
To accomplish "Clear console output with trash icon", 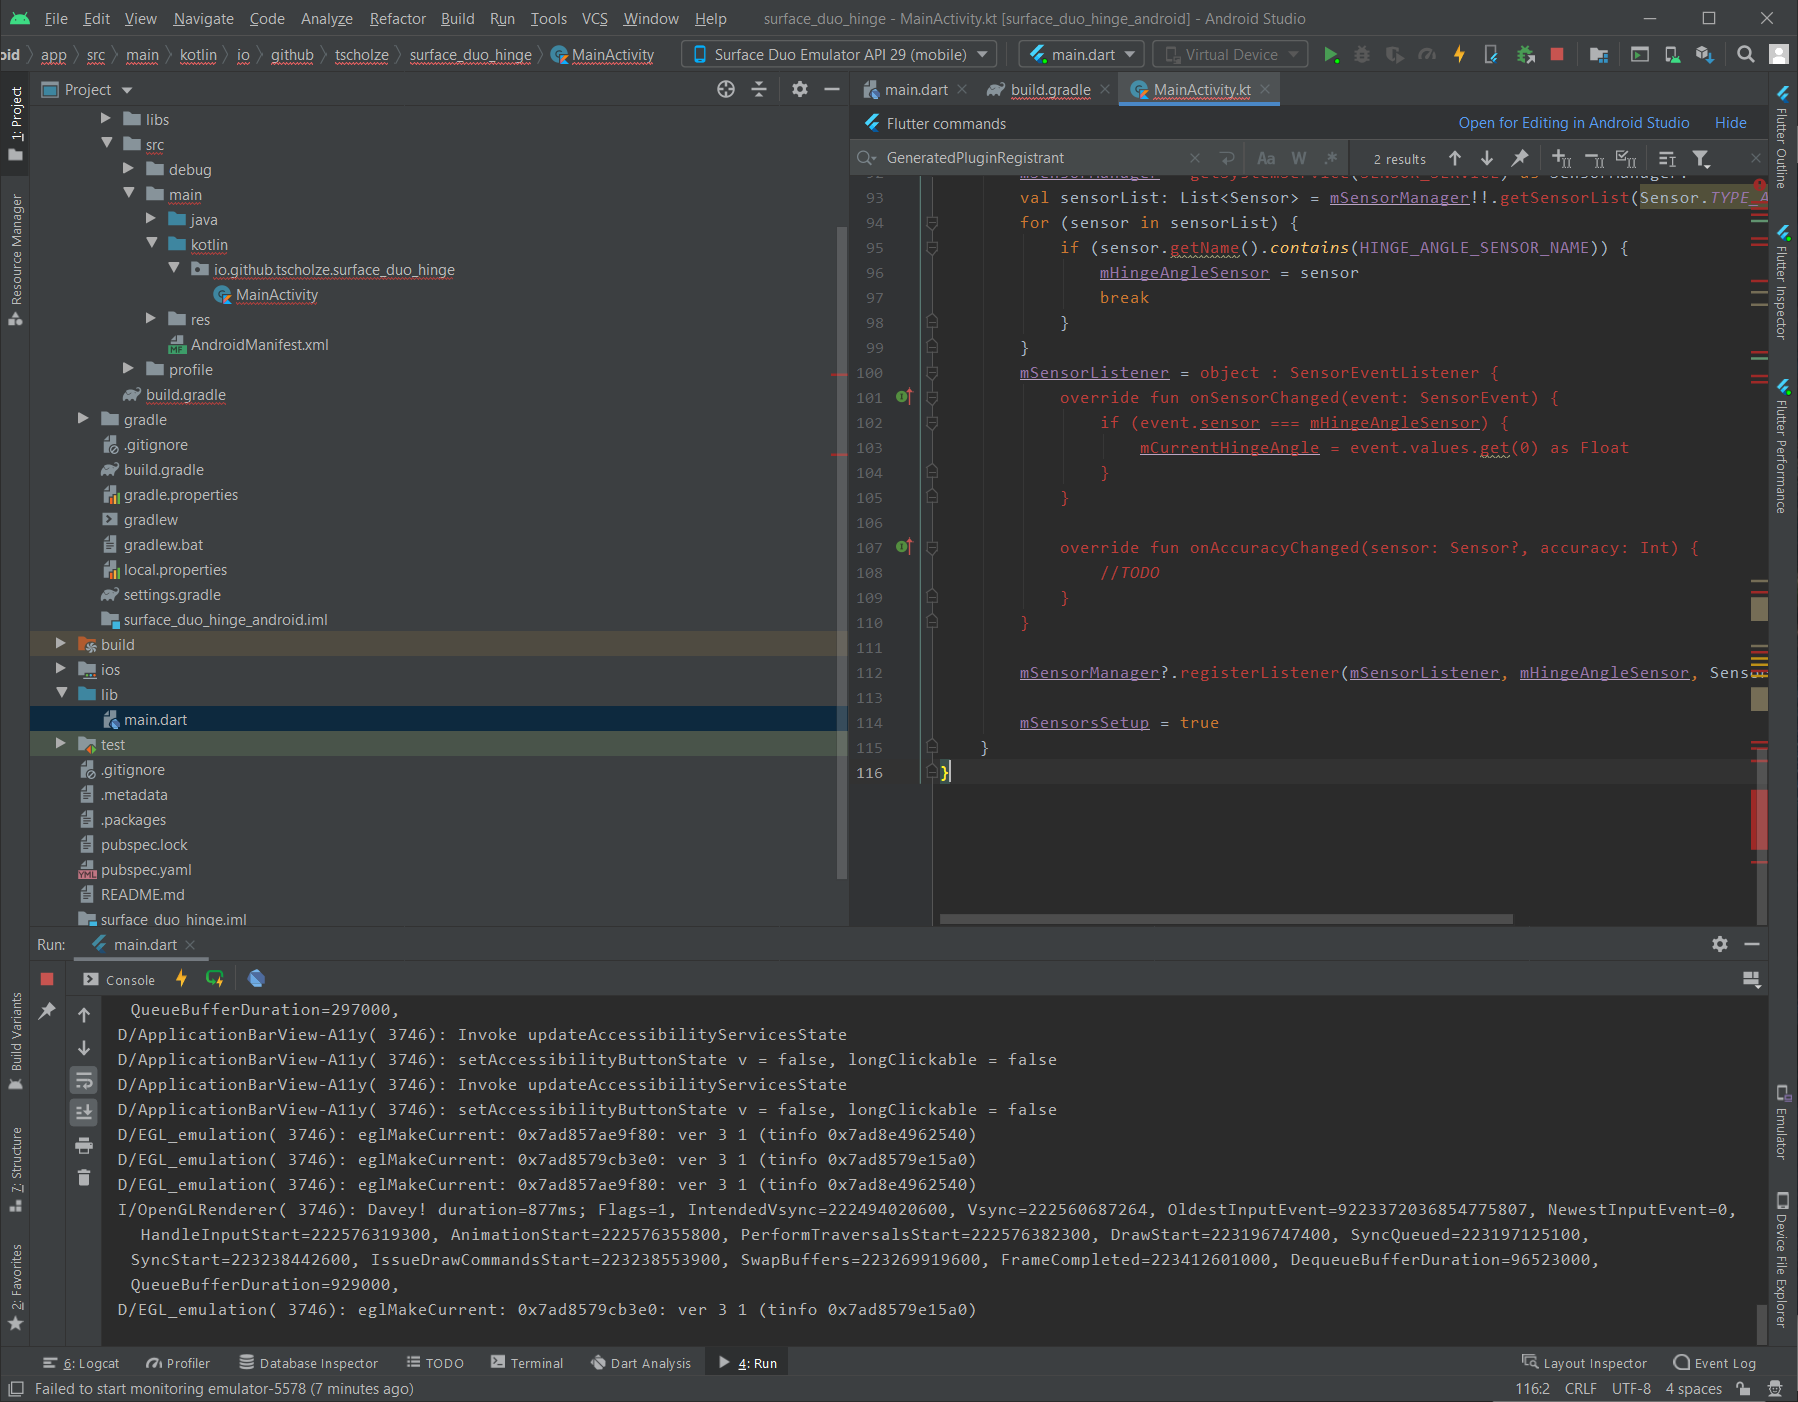I will (x=84, y=1178).
